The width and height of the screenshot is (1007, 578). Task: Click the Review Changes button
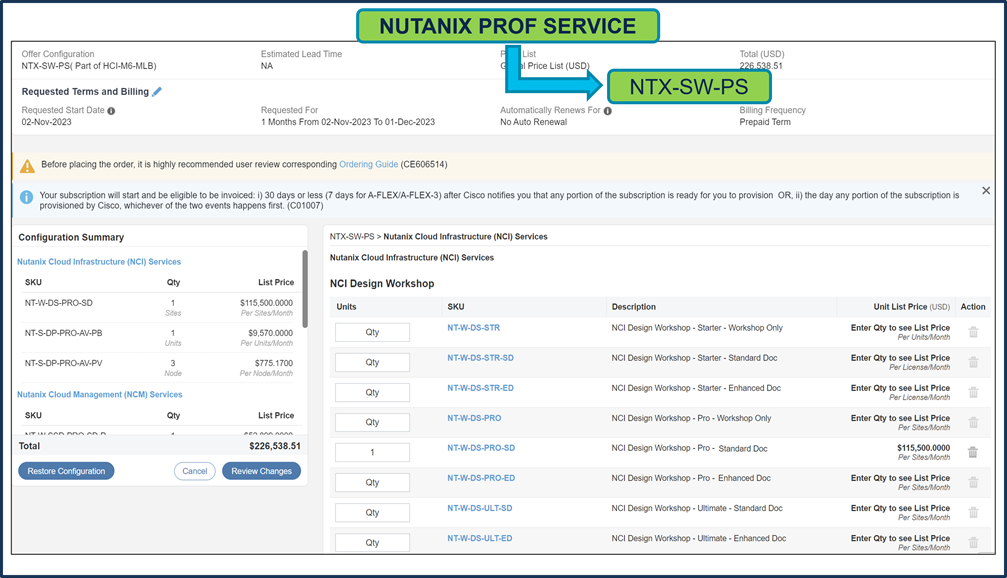(261, 471)
